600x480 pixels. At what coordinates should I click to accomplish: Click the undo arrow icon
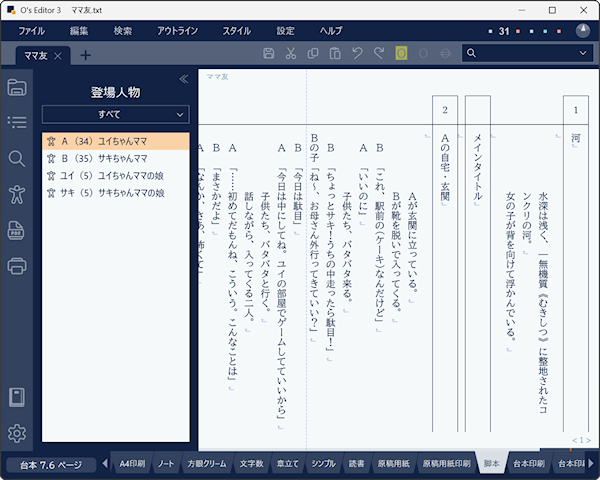coord(357,54)
